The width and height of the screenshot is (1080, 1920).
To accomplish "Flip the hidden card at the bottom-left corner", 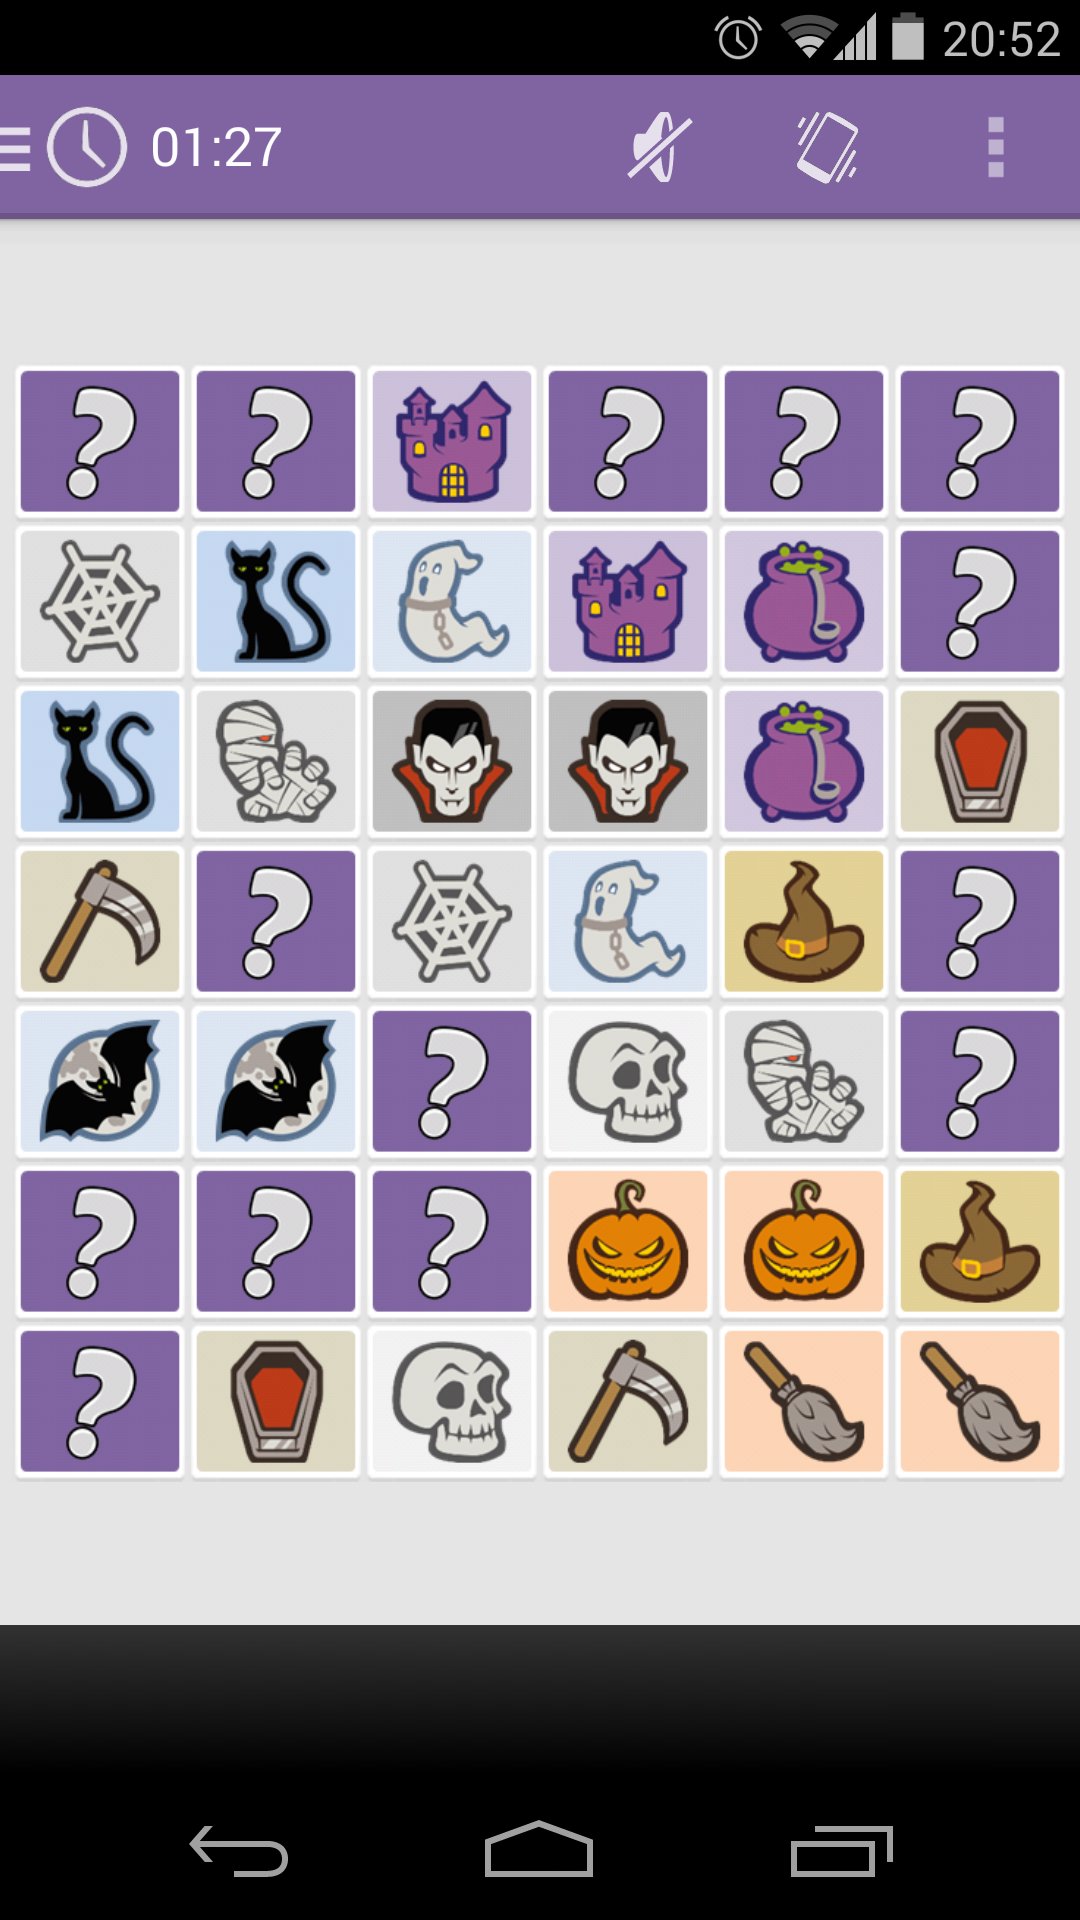I will (x=100, y=1401).
